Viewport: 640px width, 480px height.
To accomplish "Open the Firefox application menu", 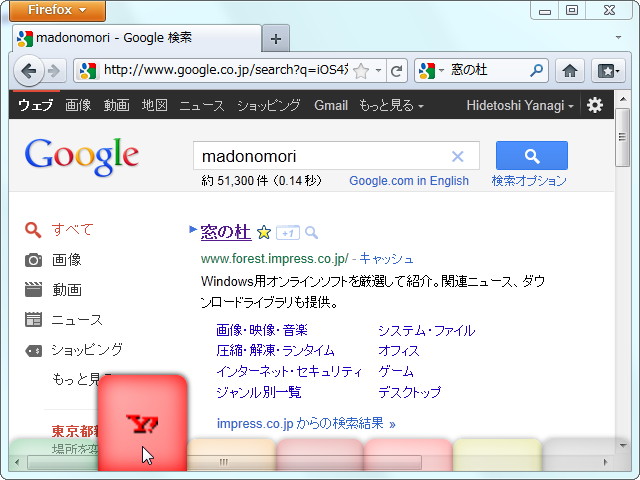I will (58, 10).
